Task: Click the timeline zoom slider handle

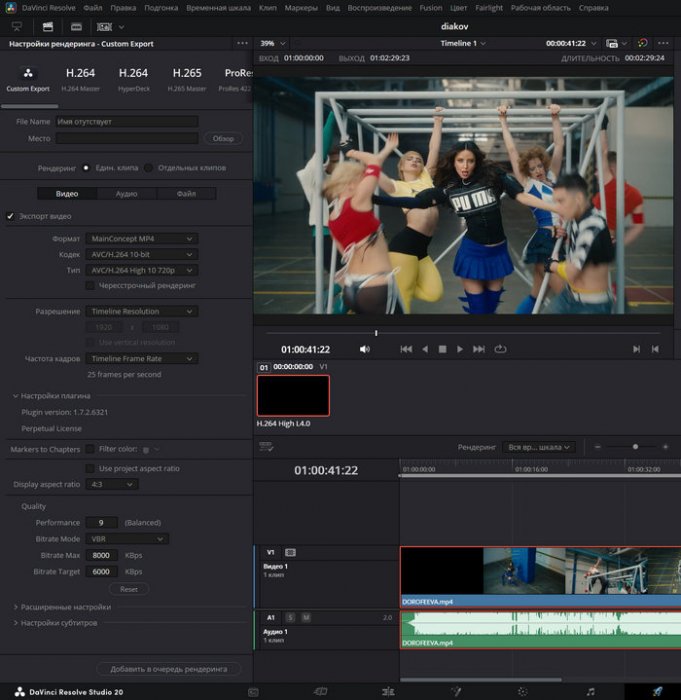Action: (635, 447)
